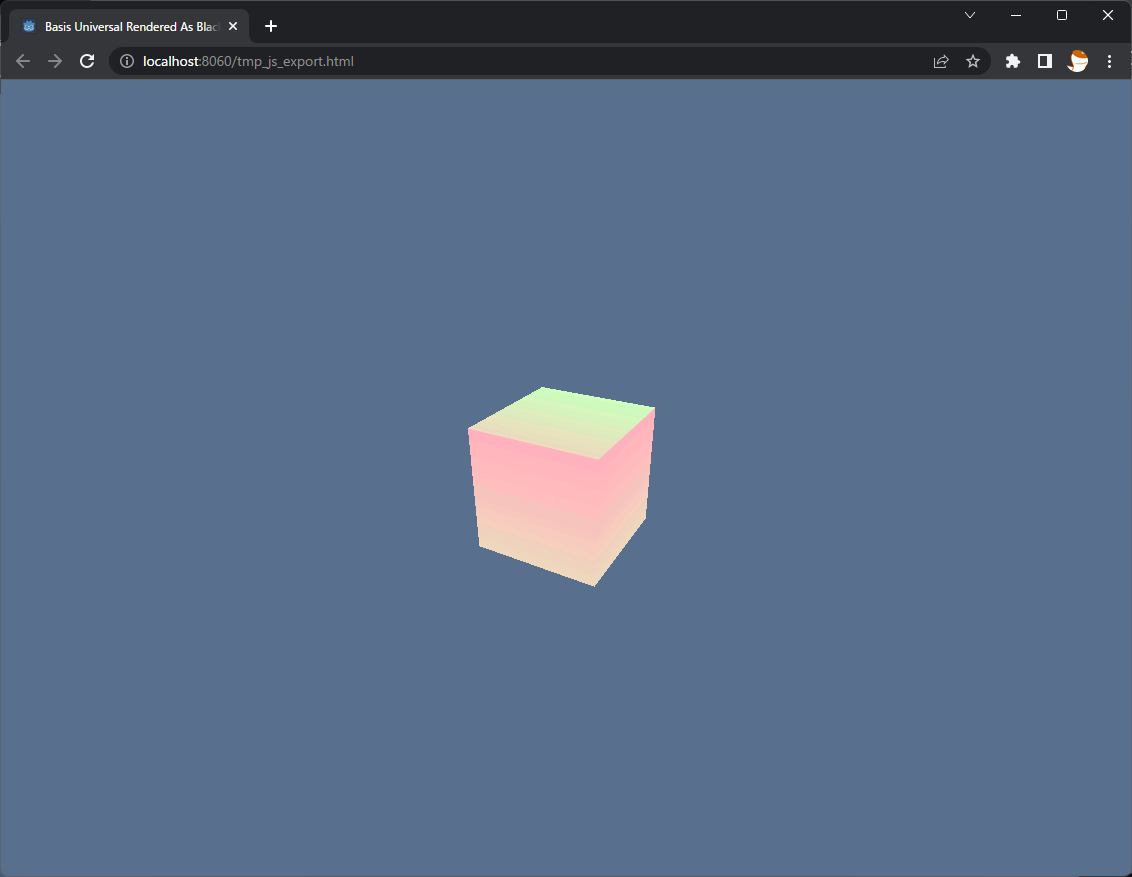Viewport: 1132px width, 877px height.
Task: Open the tab search dropdown chevron
Action: (969, 15)
